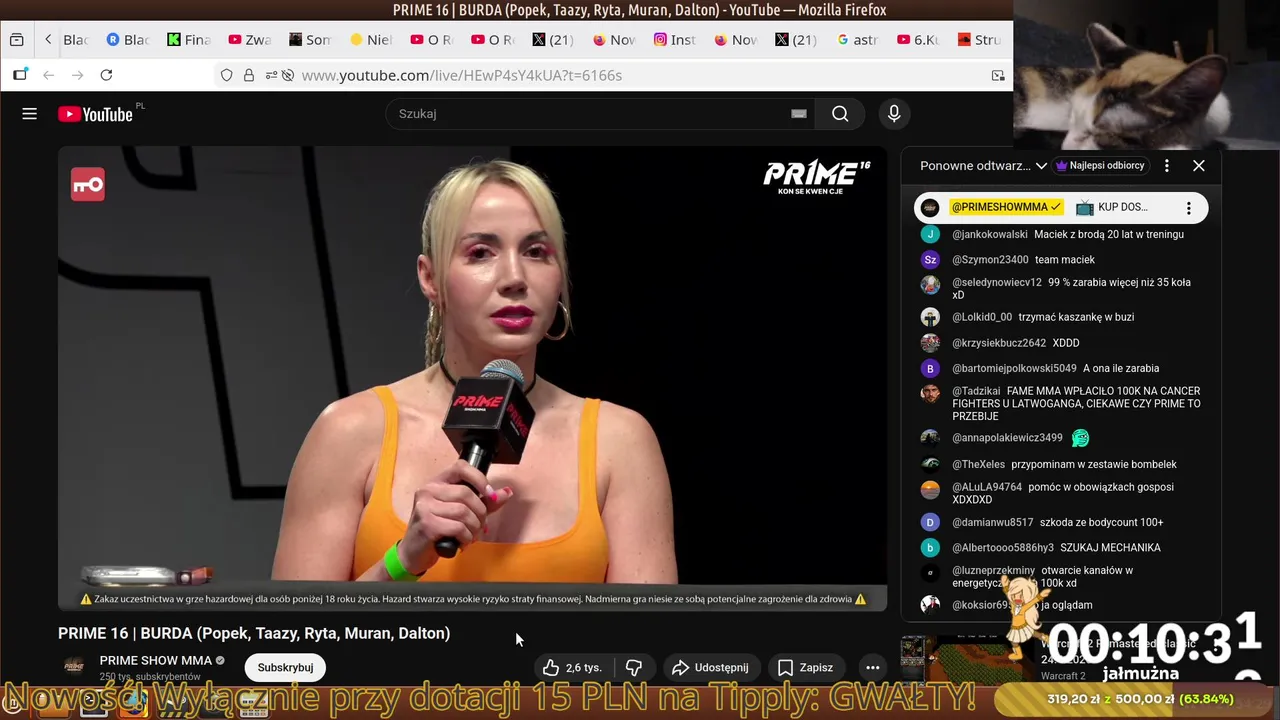
Task: Click @bartomiejpolkowski5049's purple B avatar
Action: click(x=930, y=368)
